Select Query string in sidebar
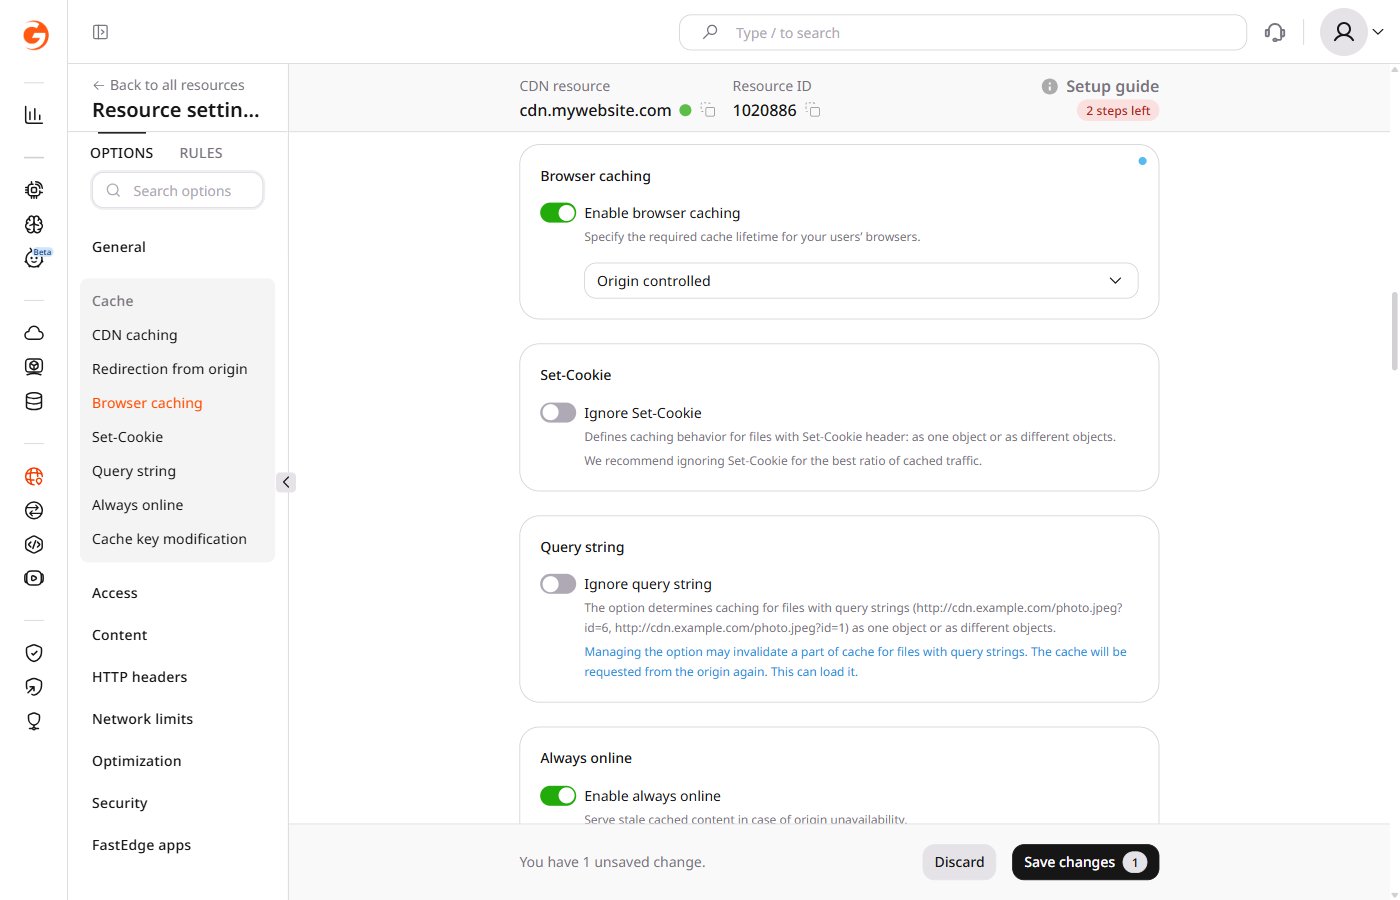The height and width of the screenshot is (900, 1400). pyautogui.click(x=133, y=471)
